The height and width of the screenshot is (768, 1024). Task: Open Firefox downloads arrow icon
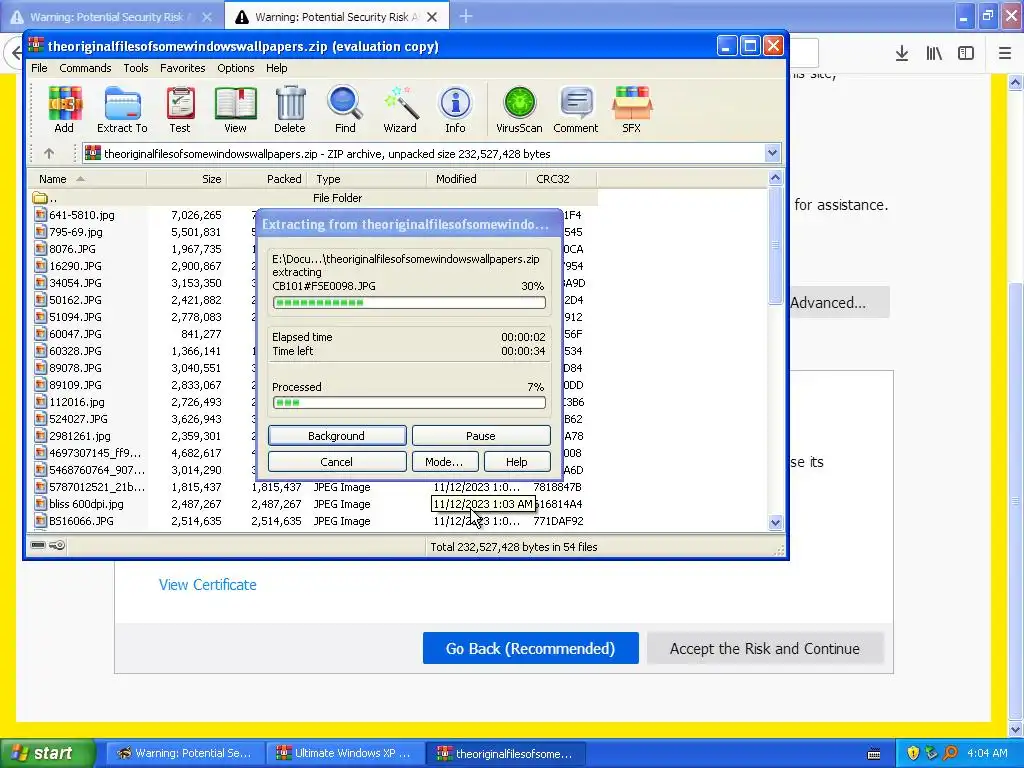902,54
